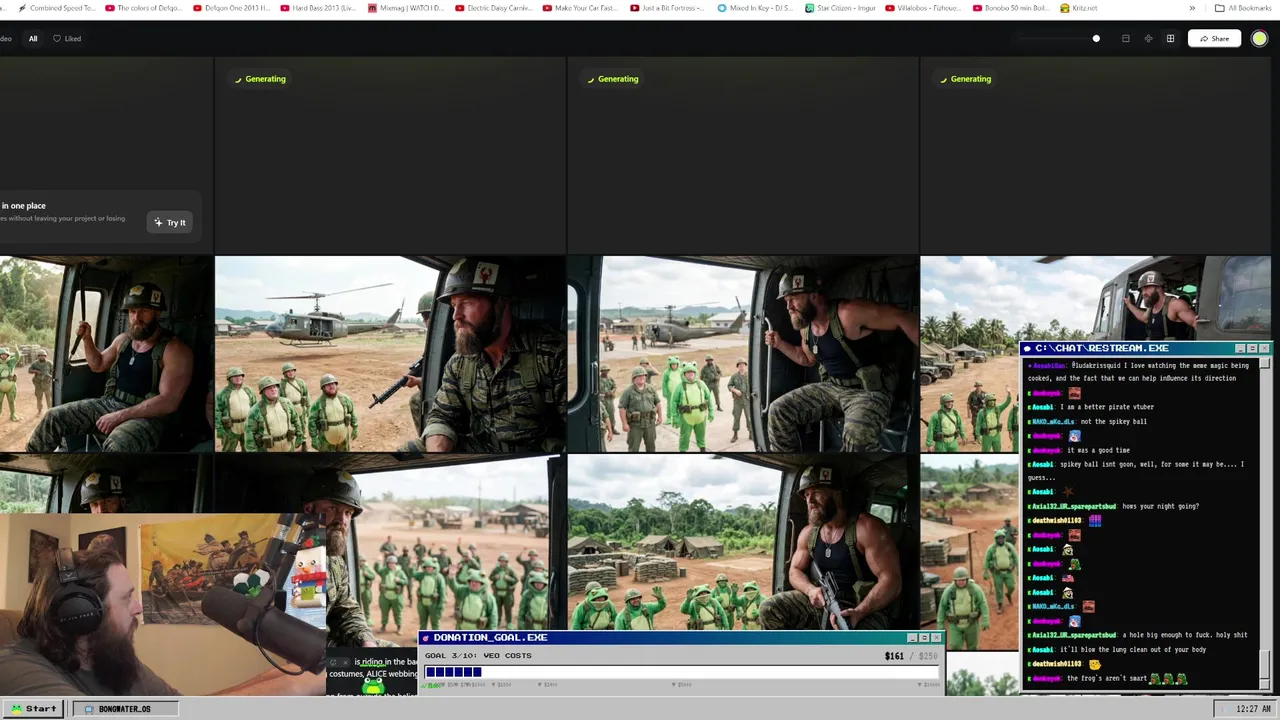Click chat message 'it was a good time'

1098,450
